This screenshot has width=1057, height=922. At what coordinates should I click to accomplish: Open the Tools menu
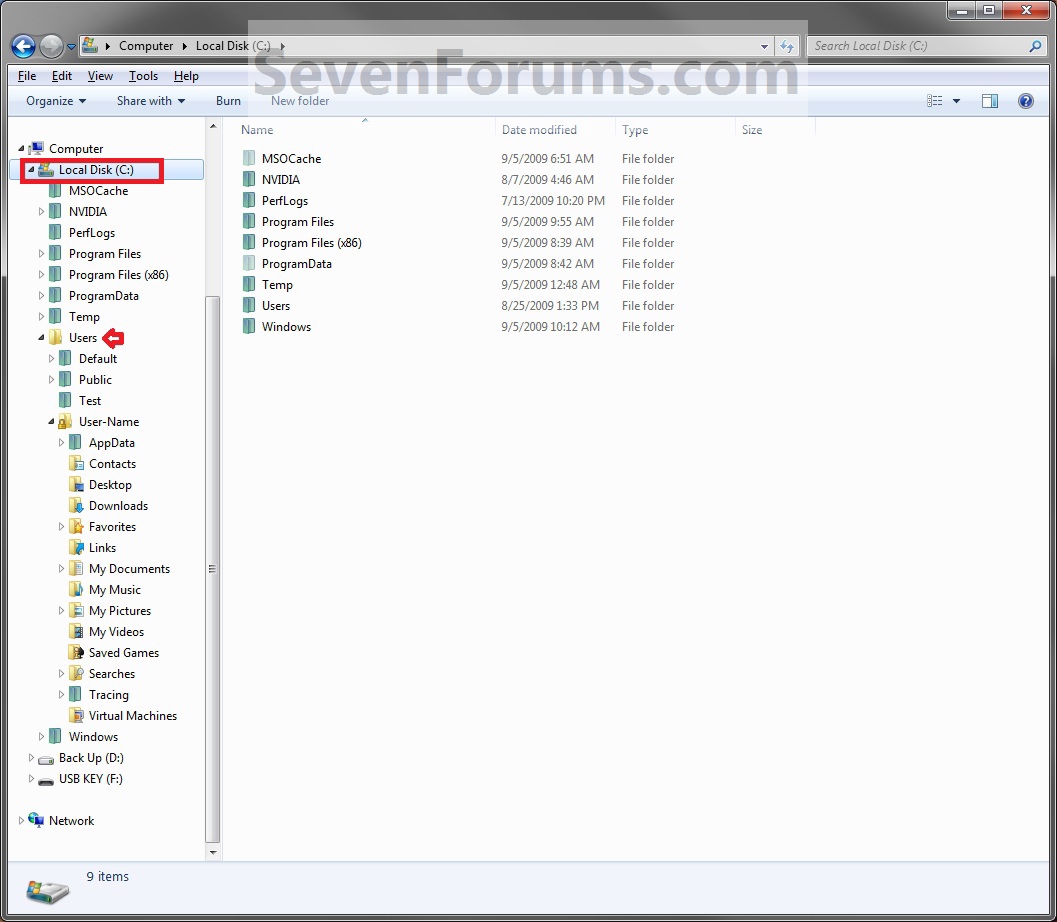click(x=143, y=75)
